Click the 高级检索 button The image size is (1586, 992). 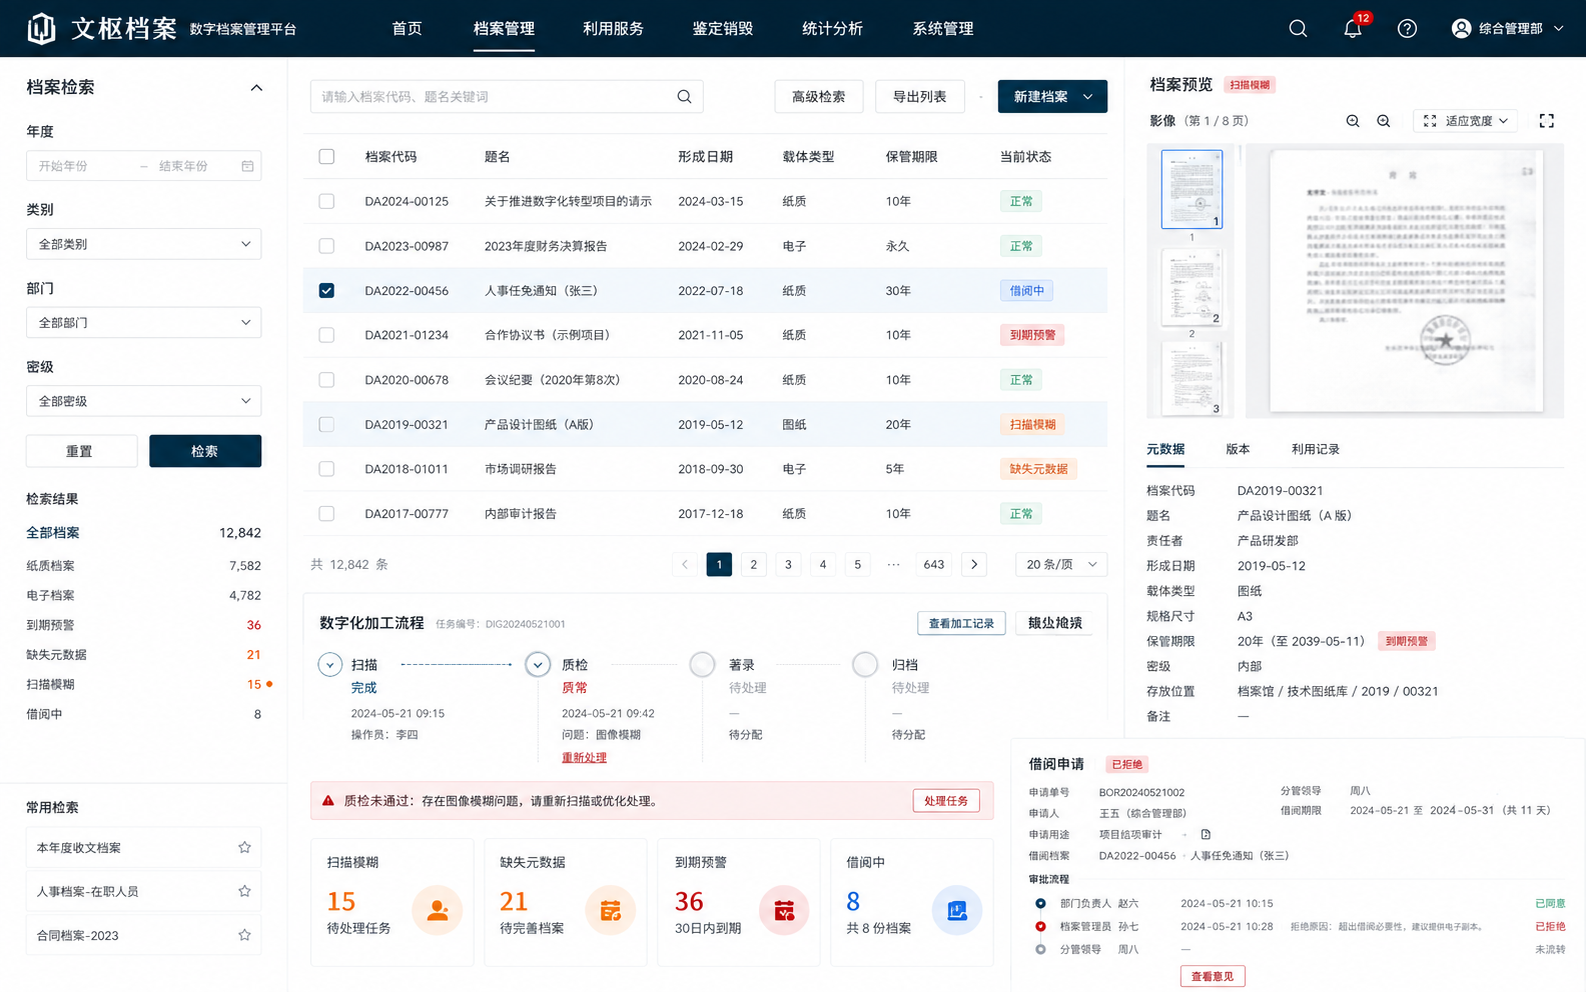click(819, 97)
